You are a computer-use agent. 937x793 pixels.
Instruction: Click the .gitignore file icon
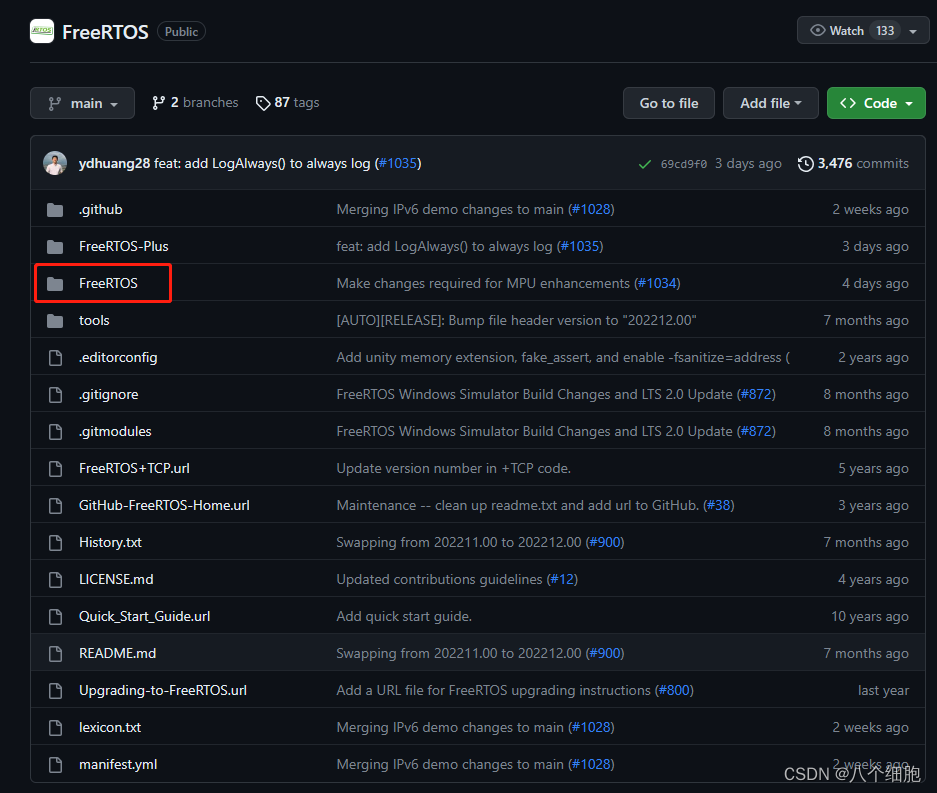click(x=55, y=395)
